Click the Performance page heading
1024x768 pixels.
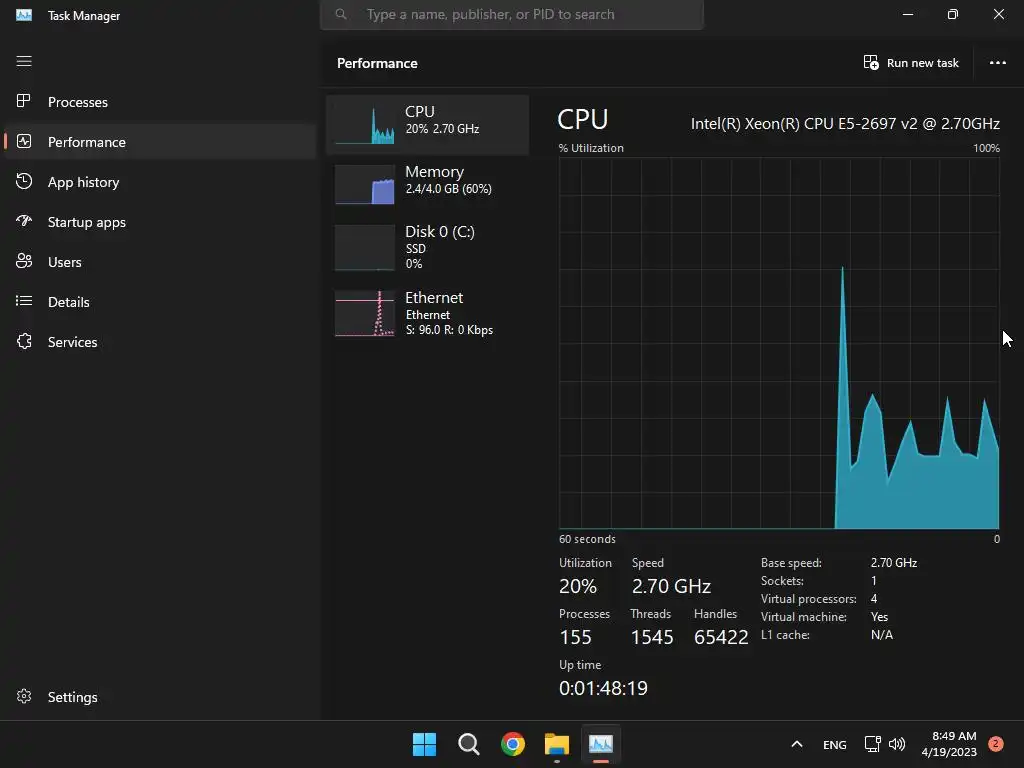click(x=377, y=63)
